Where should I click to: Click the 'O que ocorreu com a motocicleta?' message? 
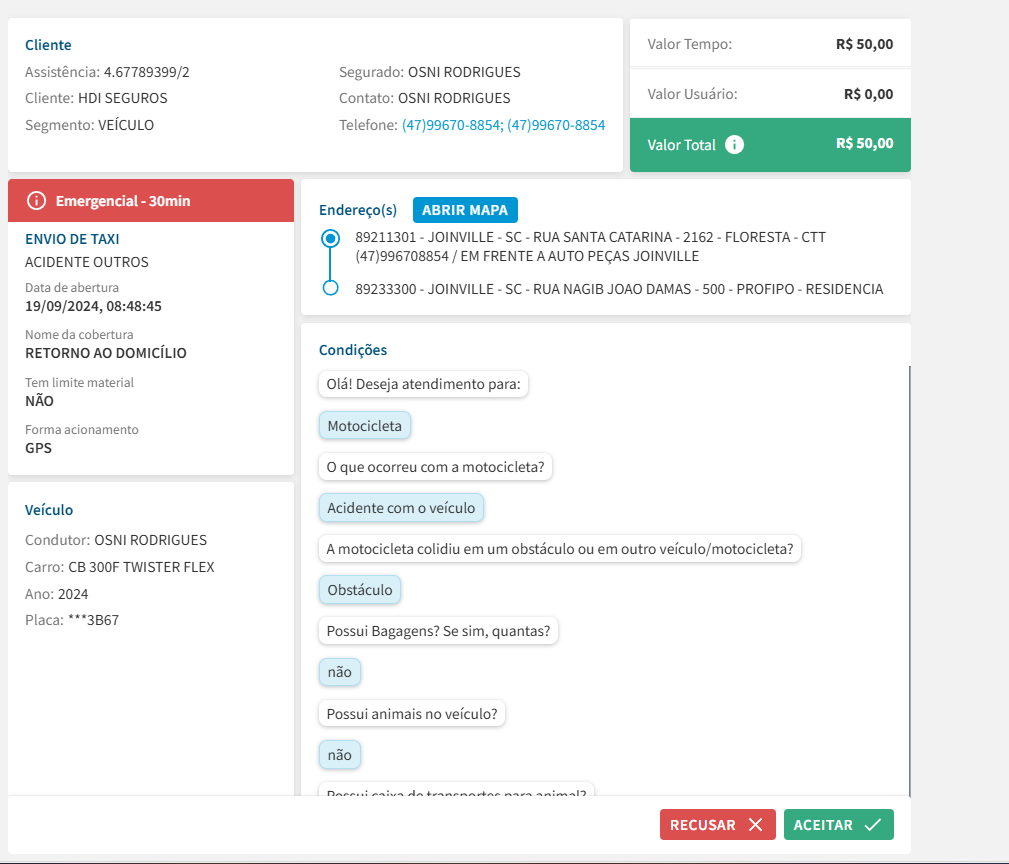(435, 467)
